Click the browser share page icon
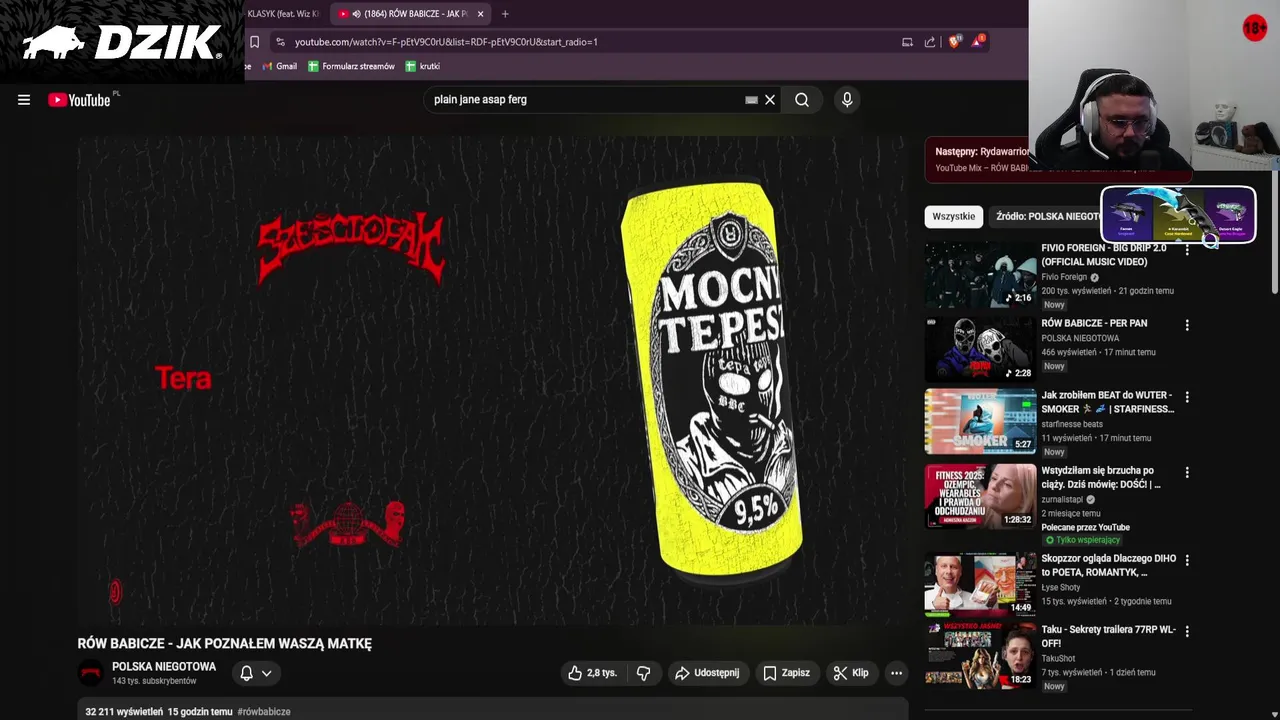The image size is (1280, 720). (x=930, y=42)
